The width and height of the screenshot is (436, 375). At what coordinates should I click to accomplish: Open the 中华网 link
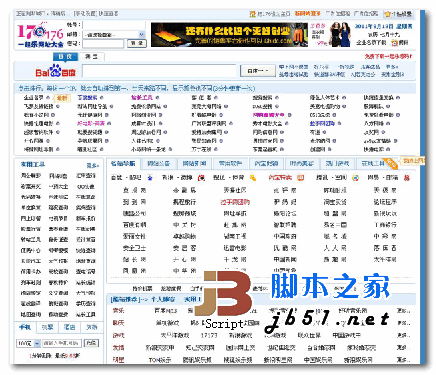click(185, 271)
